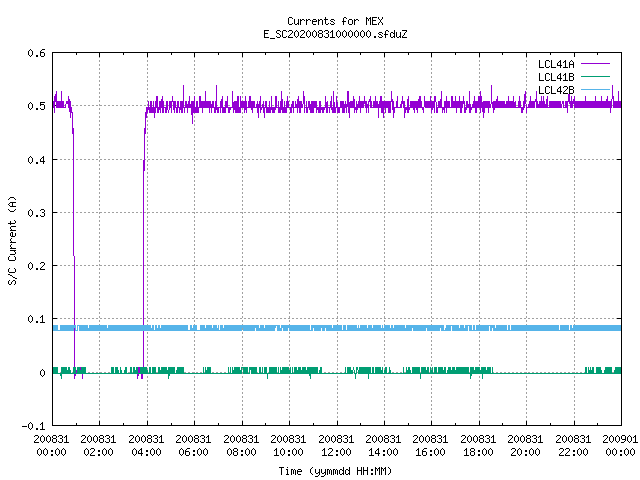Click the y-axis label 'S/C Current (A)'
The height and width of the screenshot is (480, 640).
coord(13,240)
